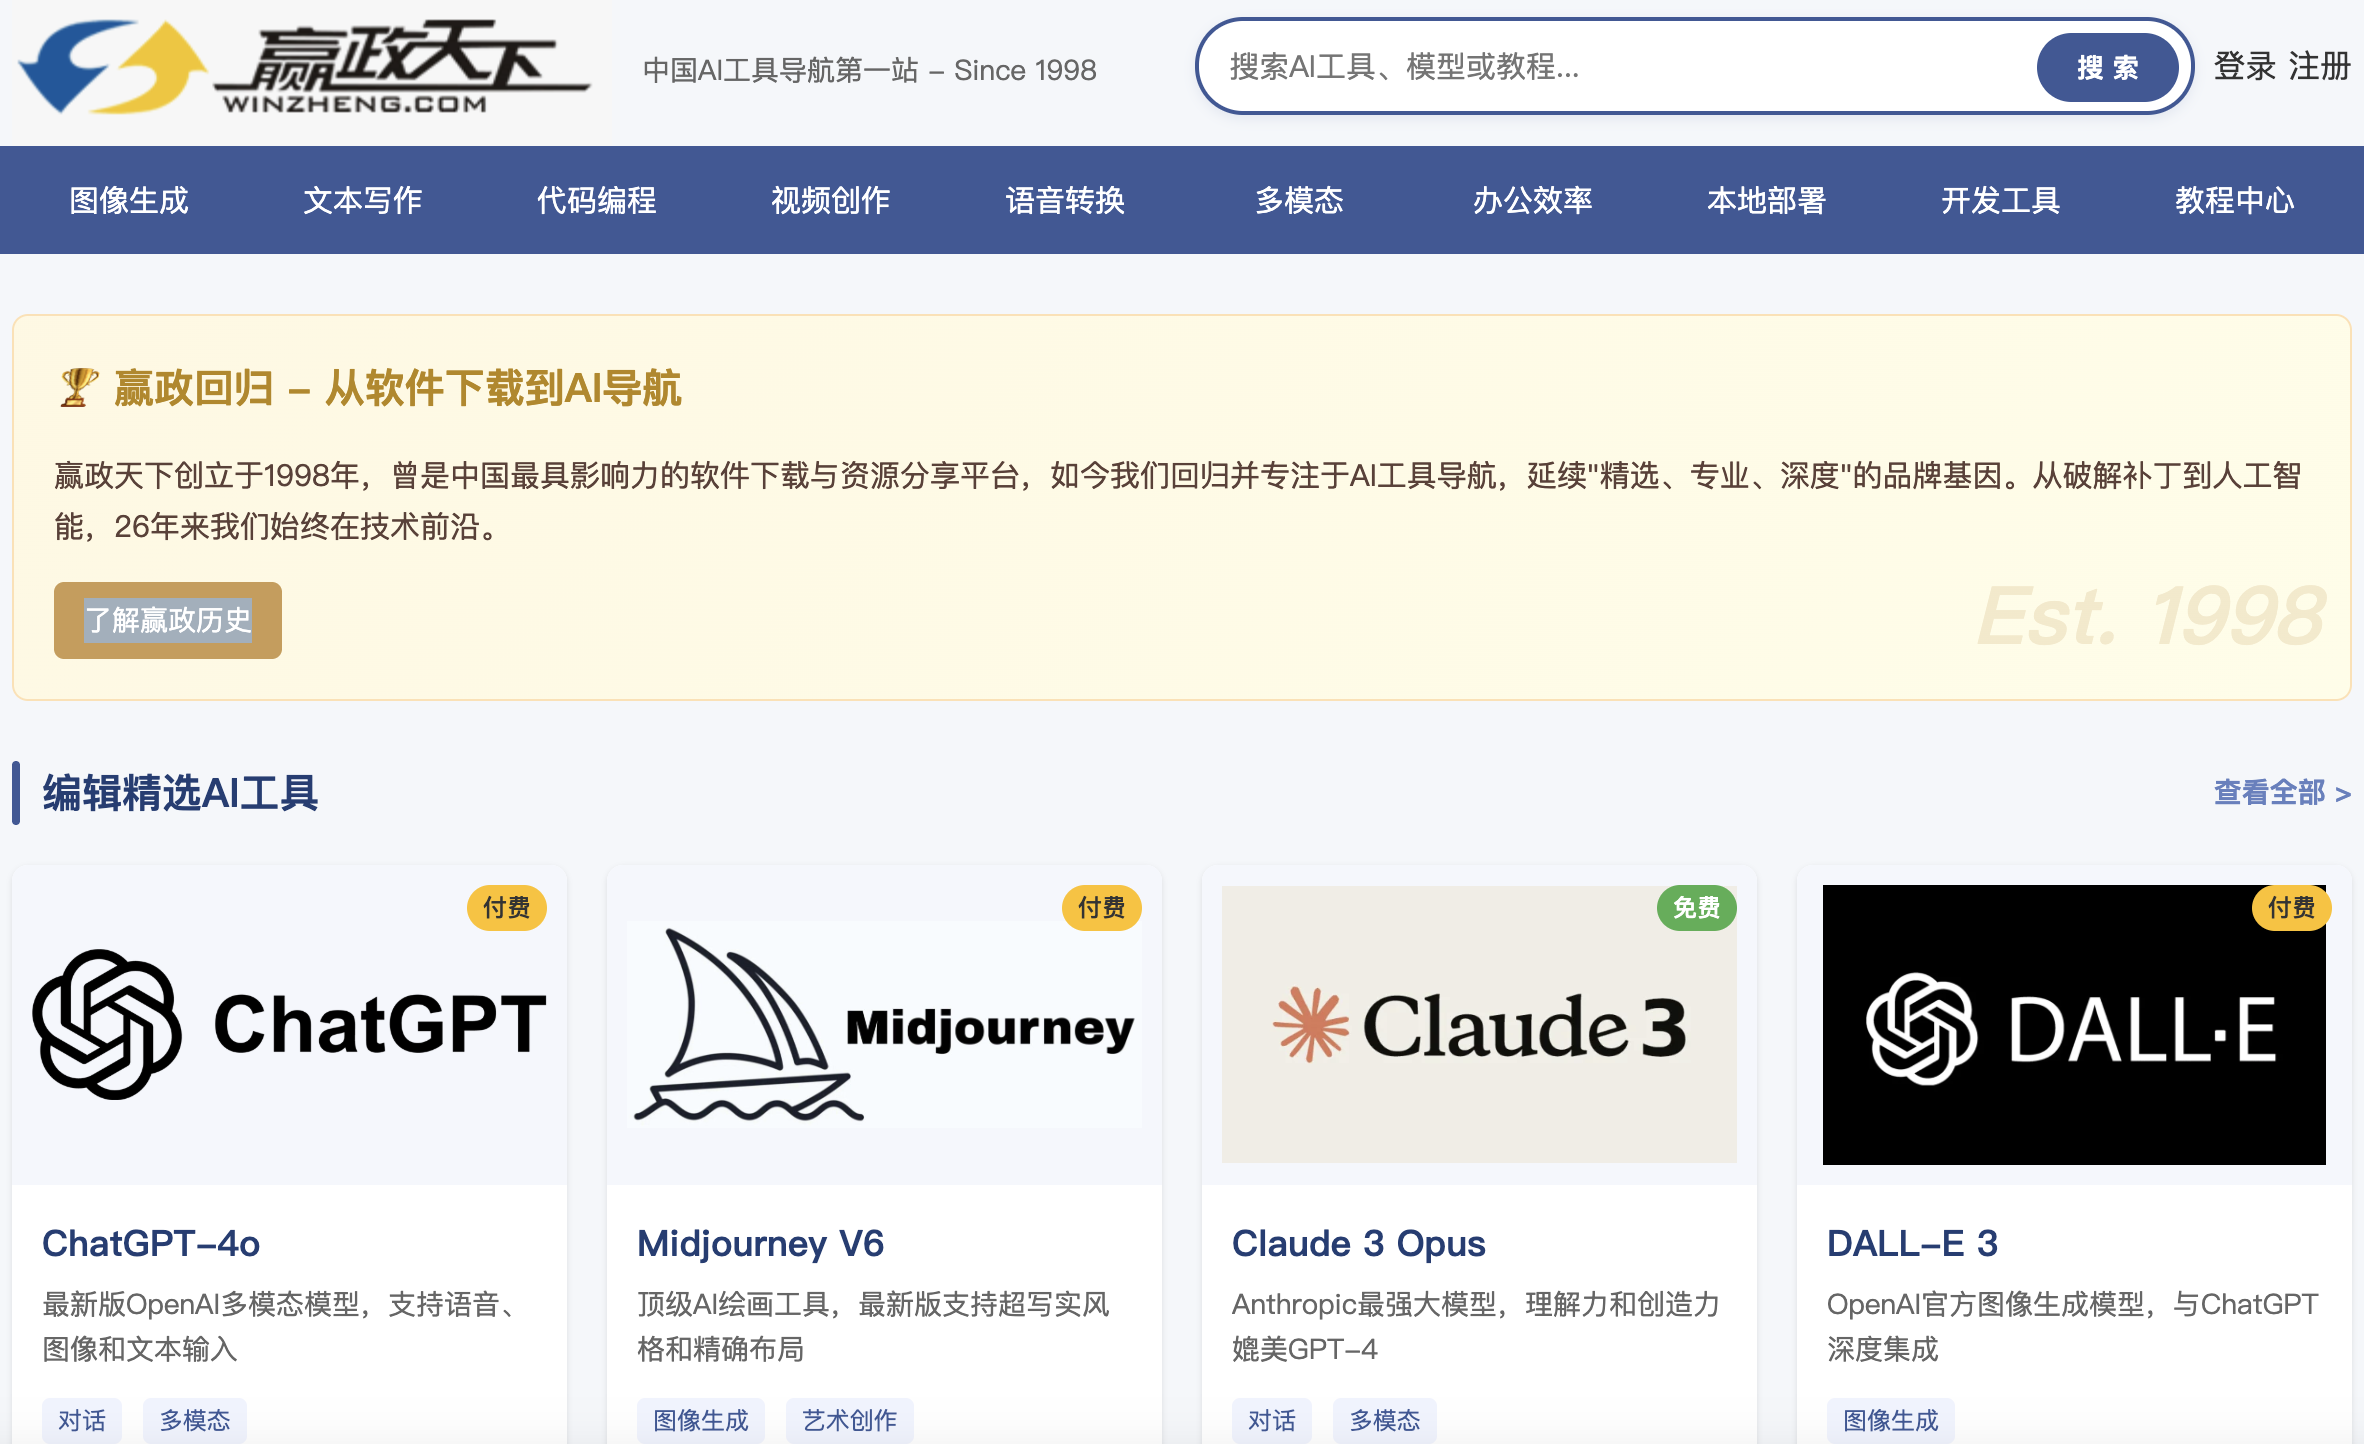This screenshot has height=1444, width=2364.
Task: Go to 代码编程 navigation category
Action: pyautogui.click(x=597, y=200)
